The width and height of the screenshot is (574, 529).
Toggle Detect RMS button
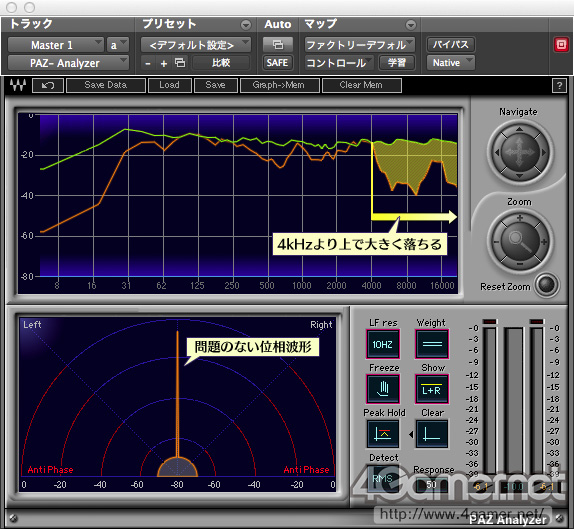point(383,478)
